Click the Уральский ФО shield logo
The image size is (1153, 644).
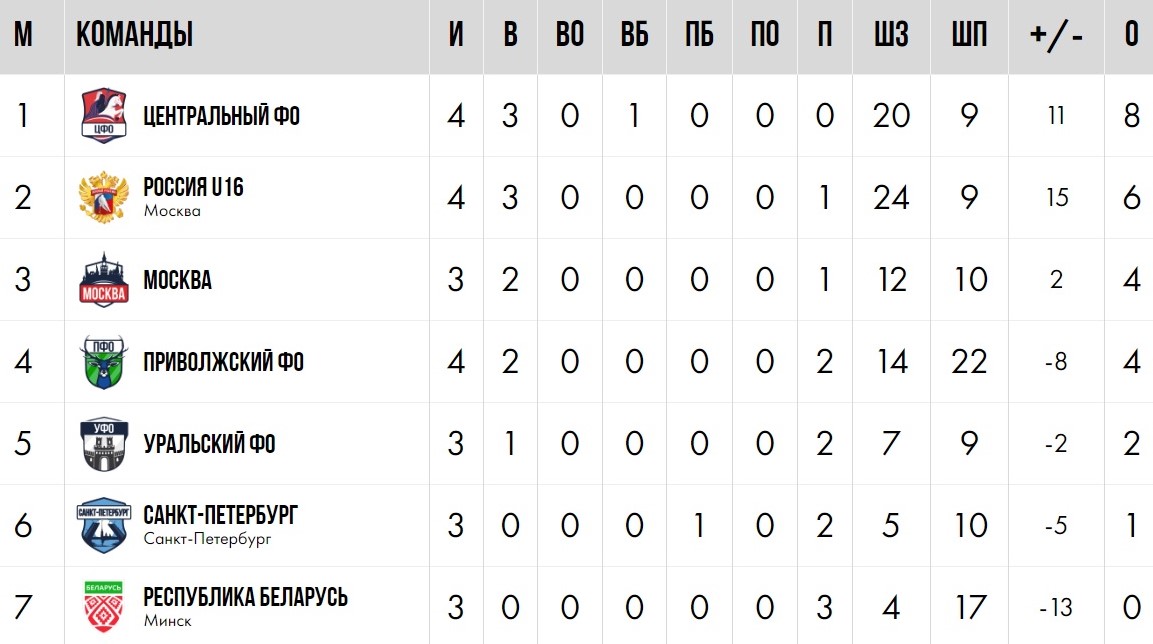[x=104, y=444]
